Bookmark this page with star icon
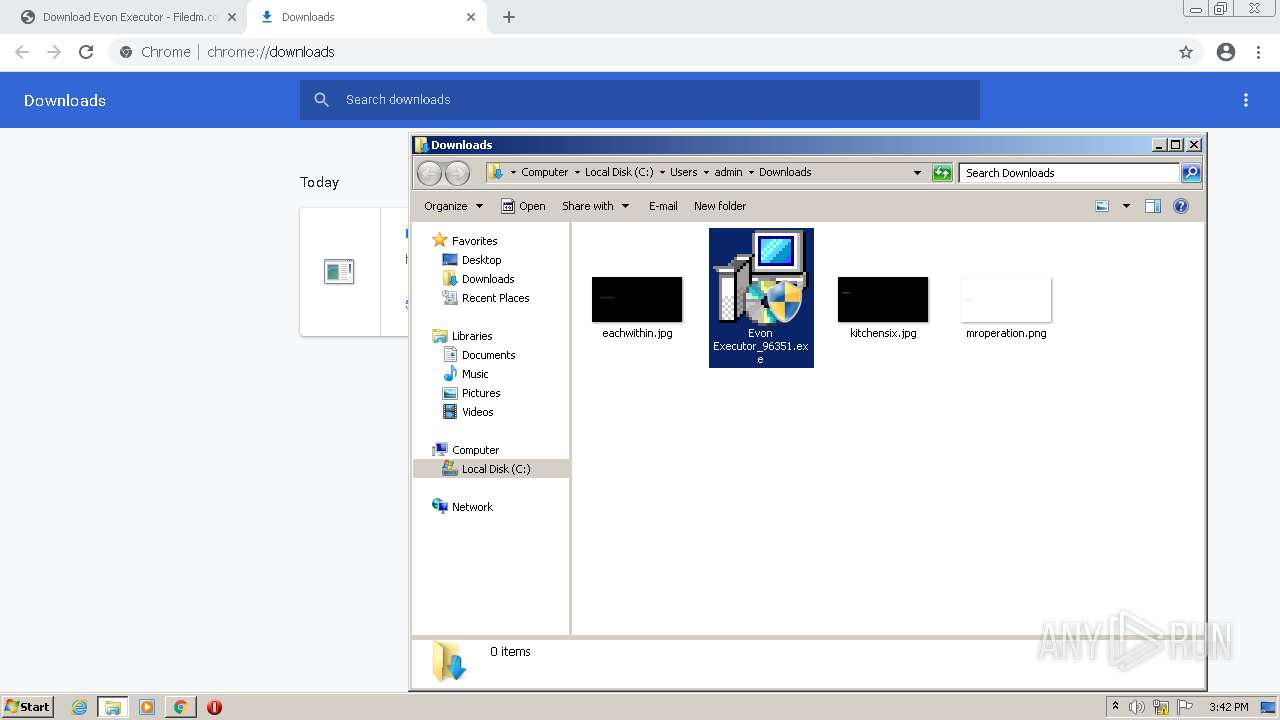 click(x=1186, y=52)
